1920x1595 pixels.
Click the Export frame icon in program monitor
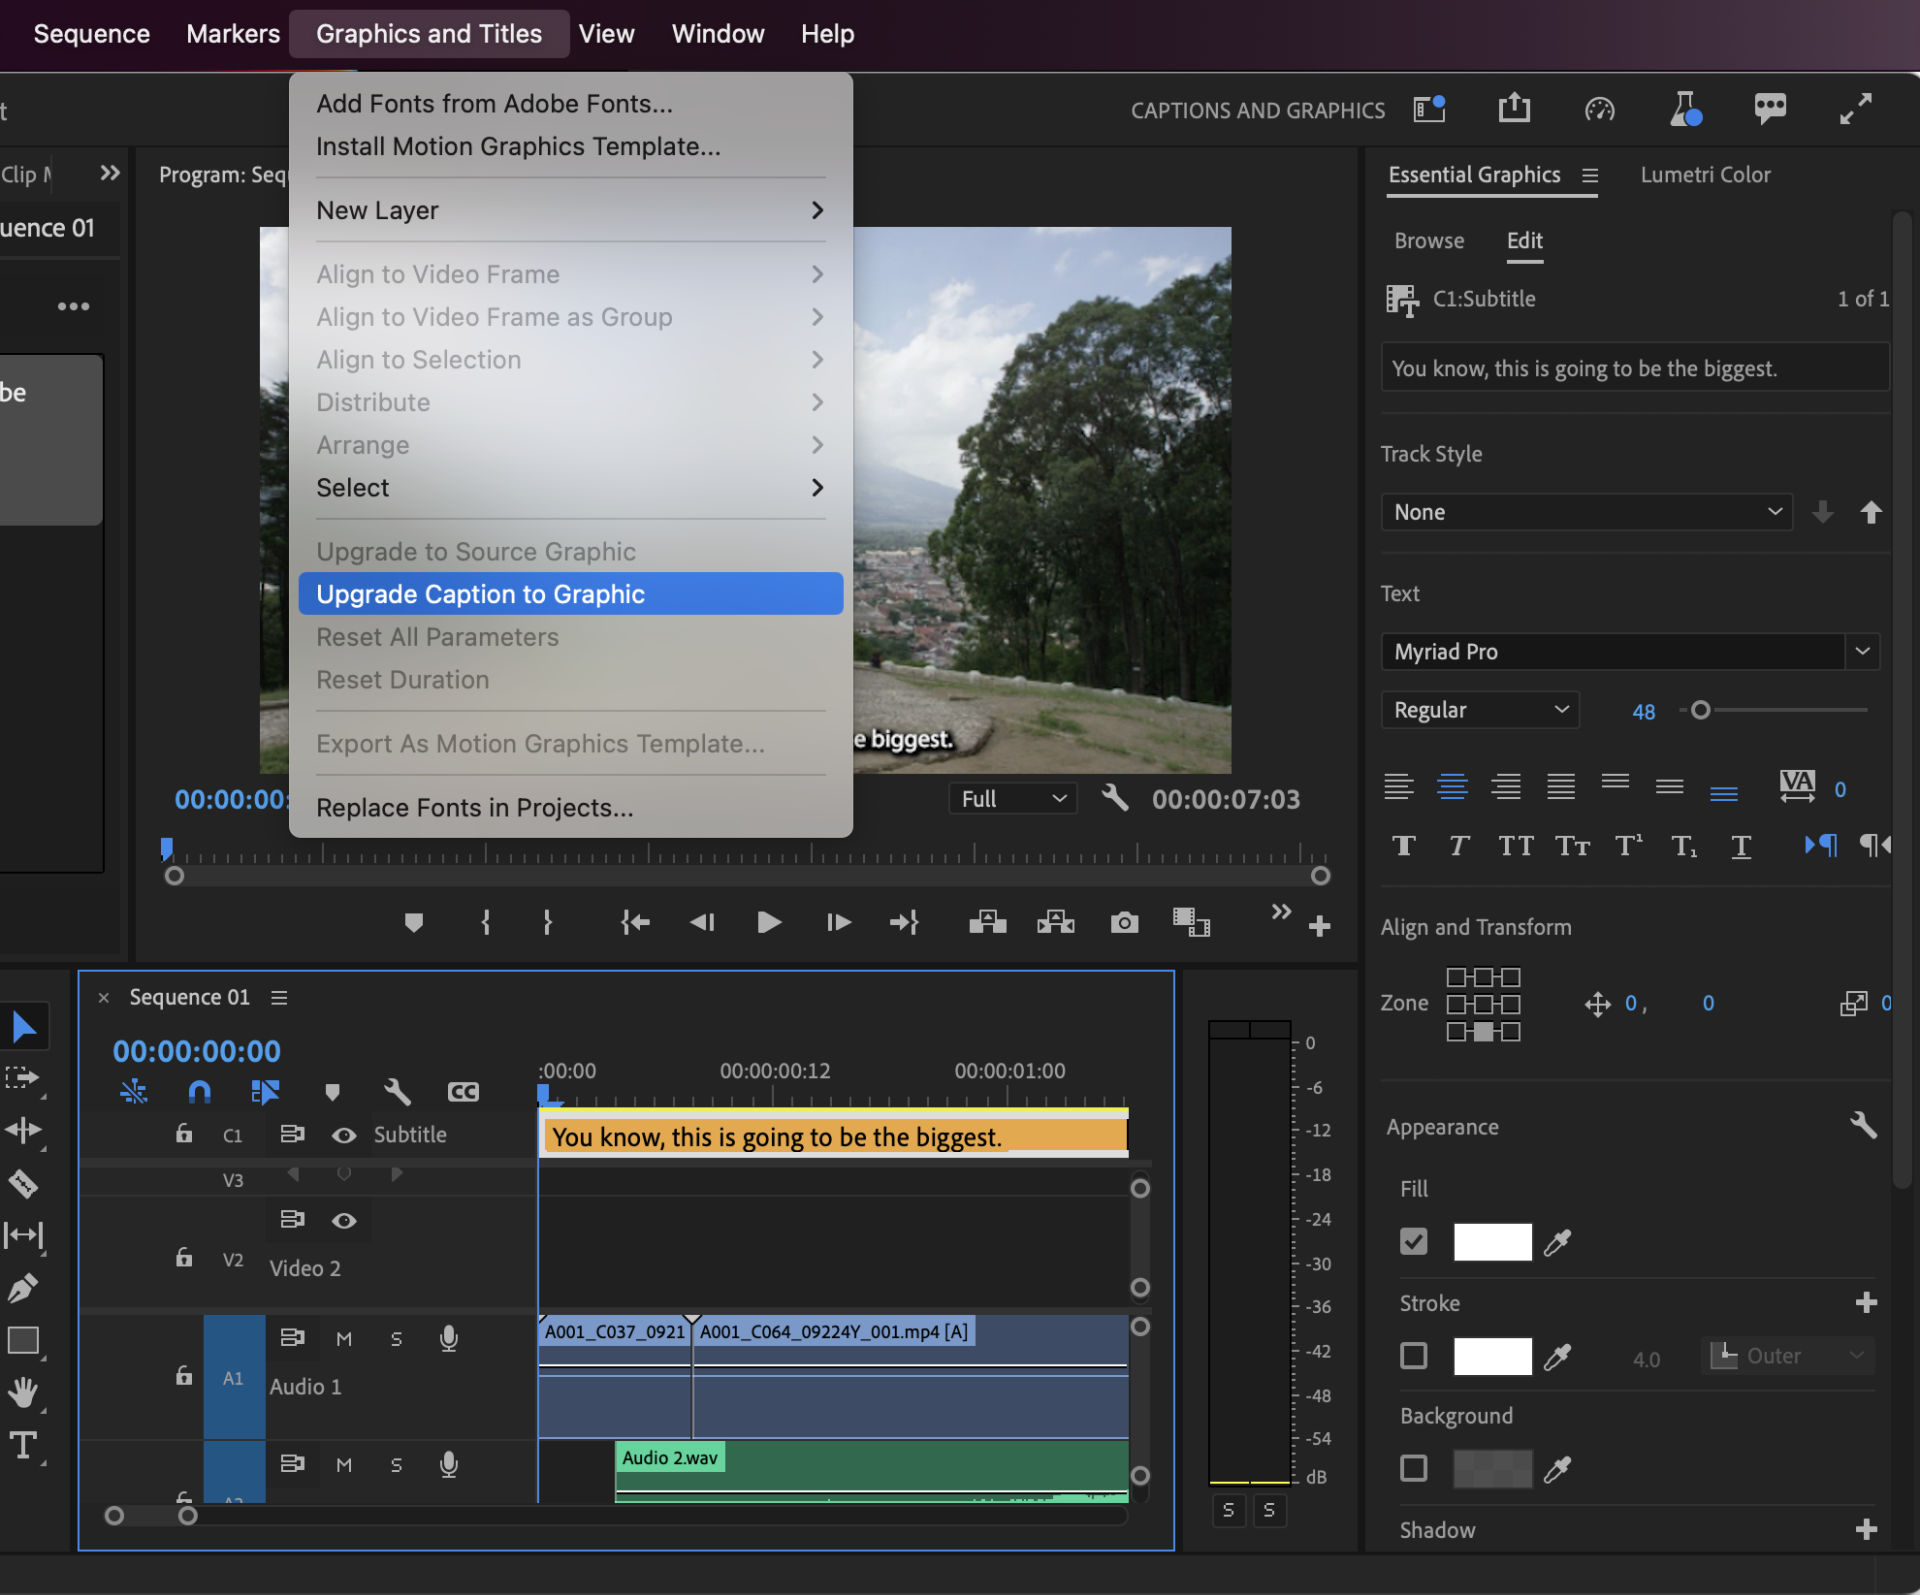pyautogui.click(x=1124, y=922)
